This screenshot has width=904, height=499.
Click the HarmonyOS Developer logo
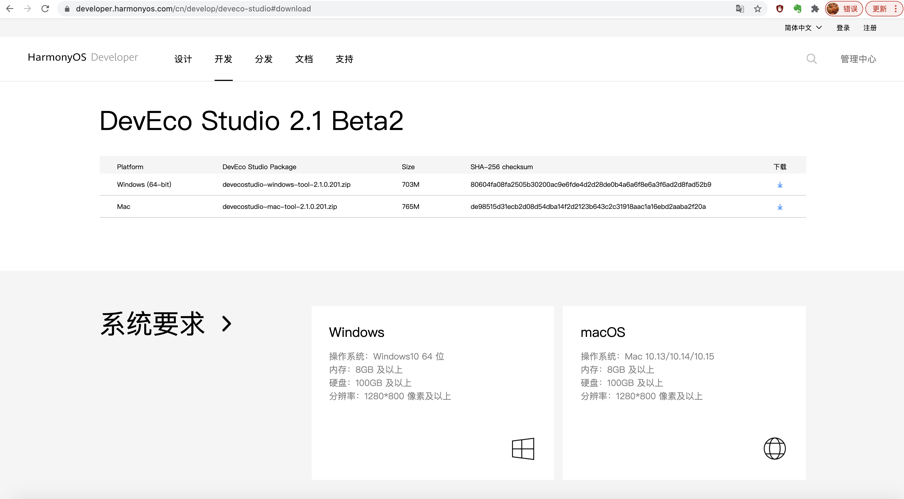pos(83,57)
